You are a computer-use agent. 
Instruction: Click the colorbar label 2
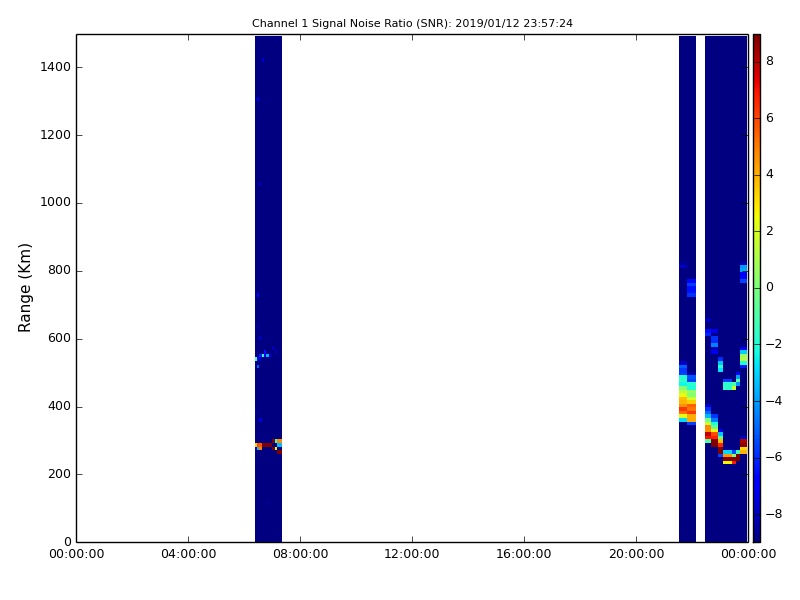770,231
